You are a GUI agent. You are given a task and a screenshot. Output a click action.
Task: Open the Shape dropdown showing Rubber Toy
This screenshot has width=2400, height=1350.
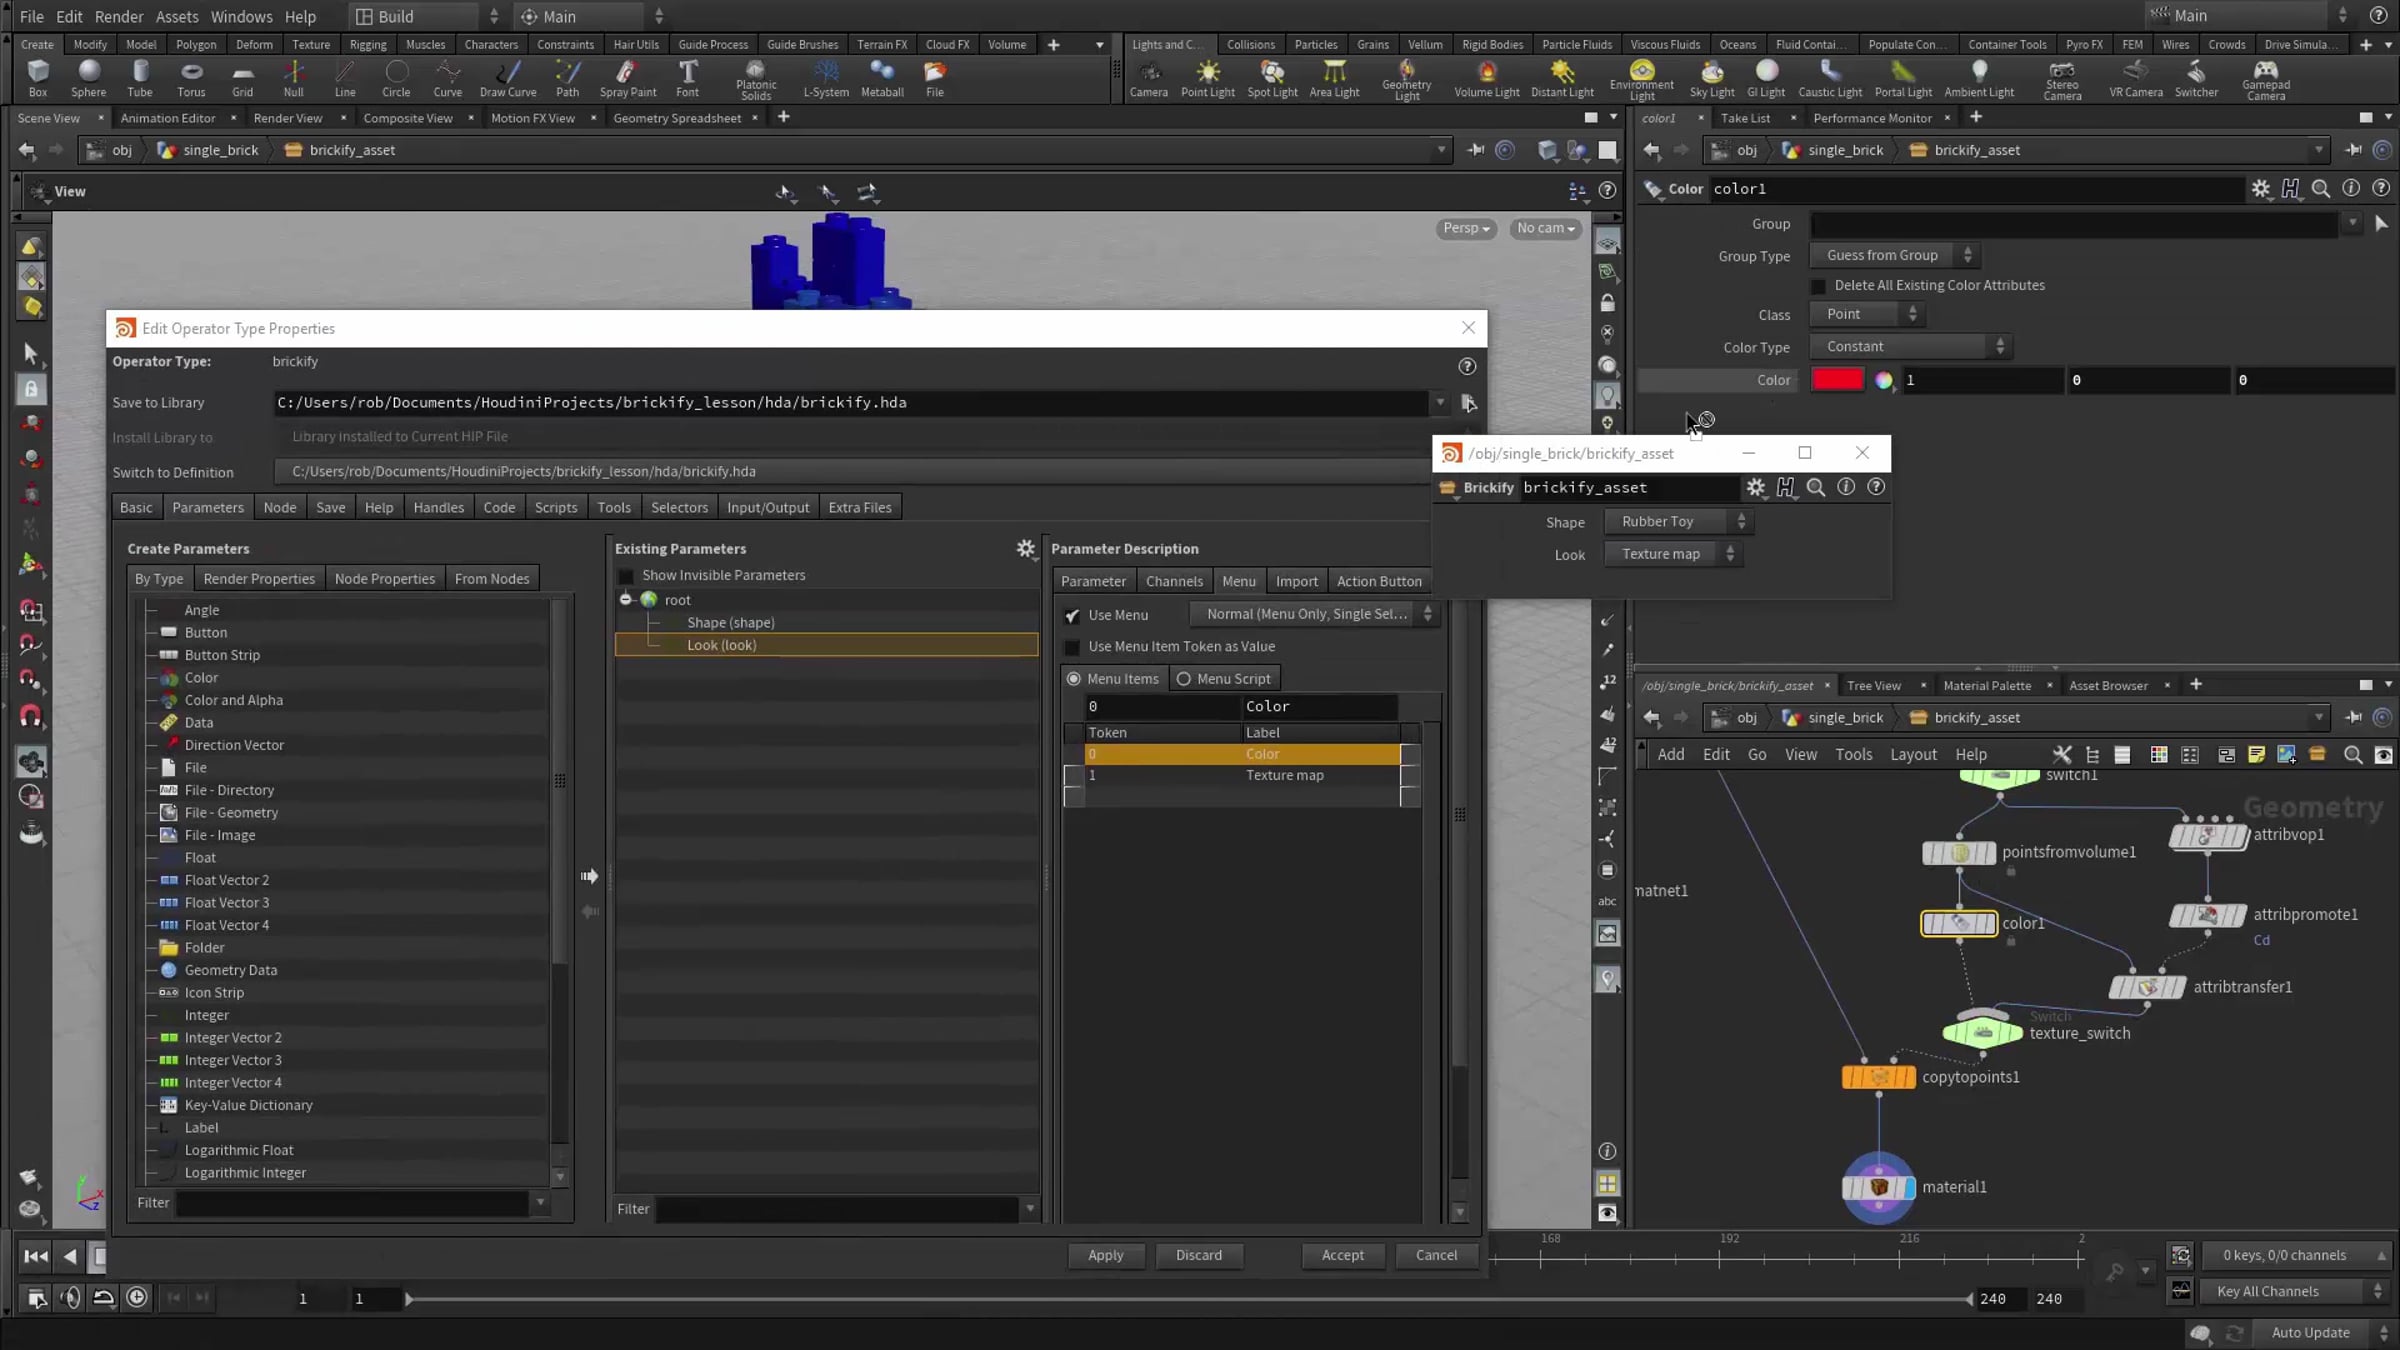[x=1677, y=521]
